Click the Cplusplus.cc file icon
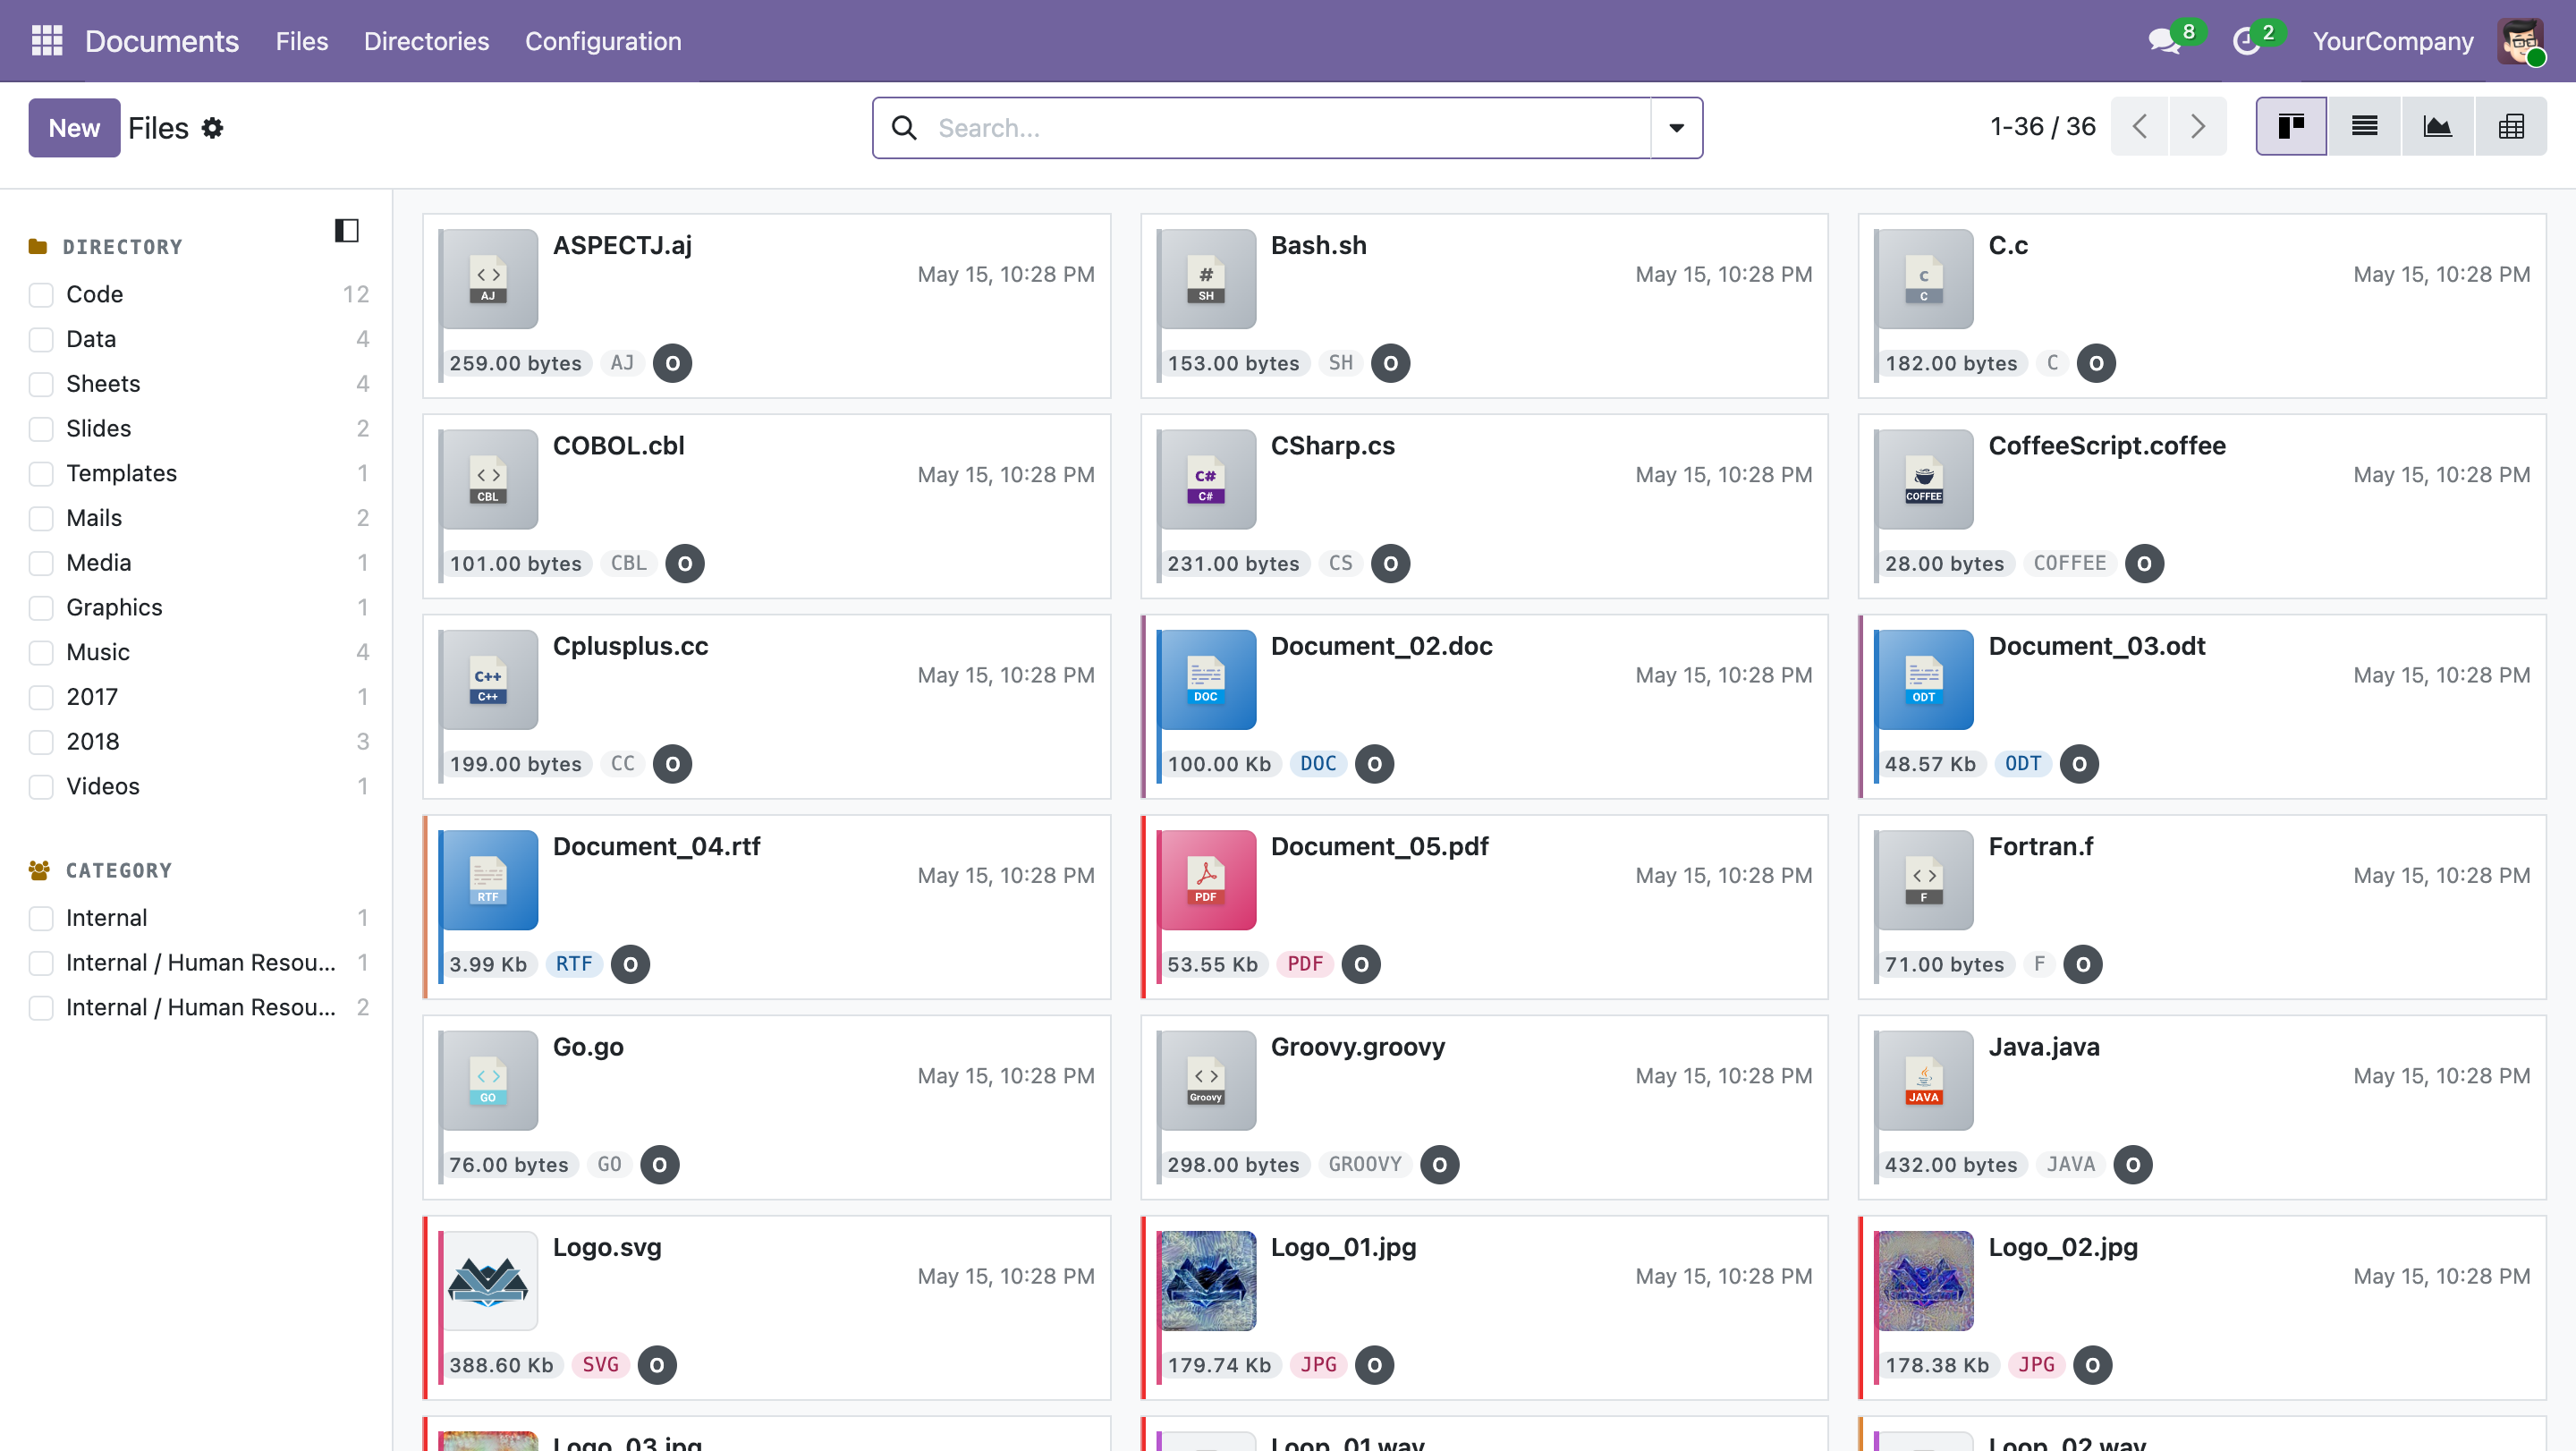This screenshot has height=1451, width=2576. [489, 680]
